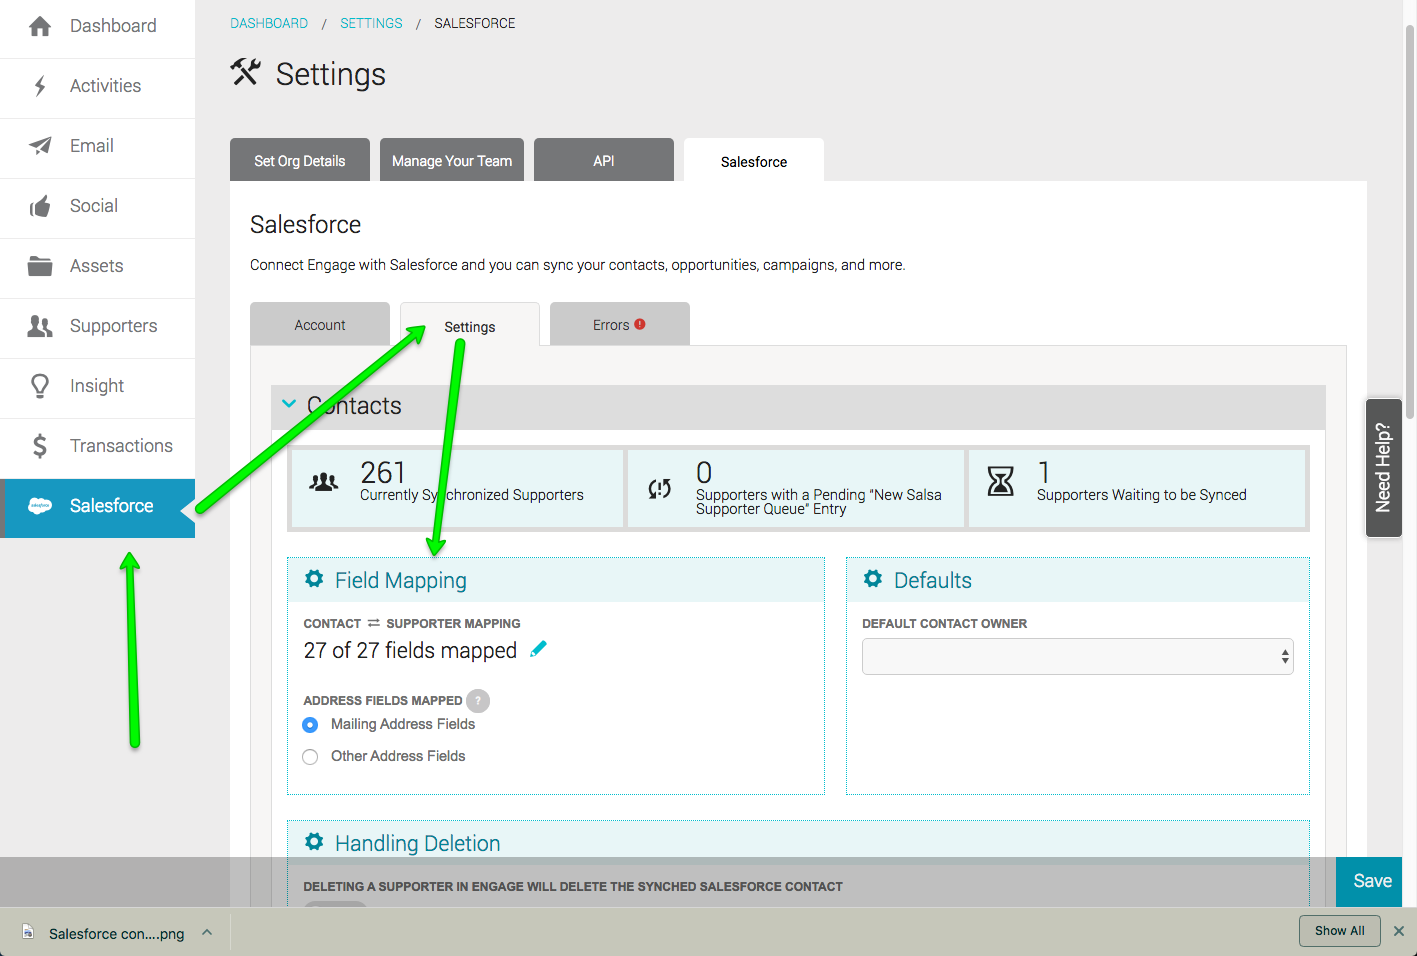Click the "DELETING A SUPPORTER IN ENGAGE" notice text
Screen dimensions: 1417x956
point(573,887)
